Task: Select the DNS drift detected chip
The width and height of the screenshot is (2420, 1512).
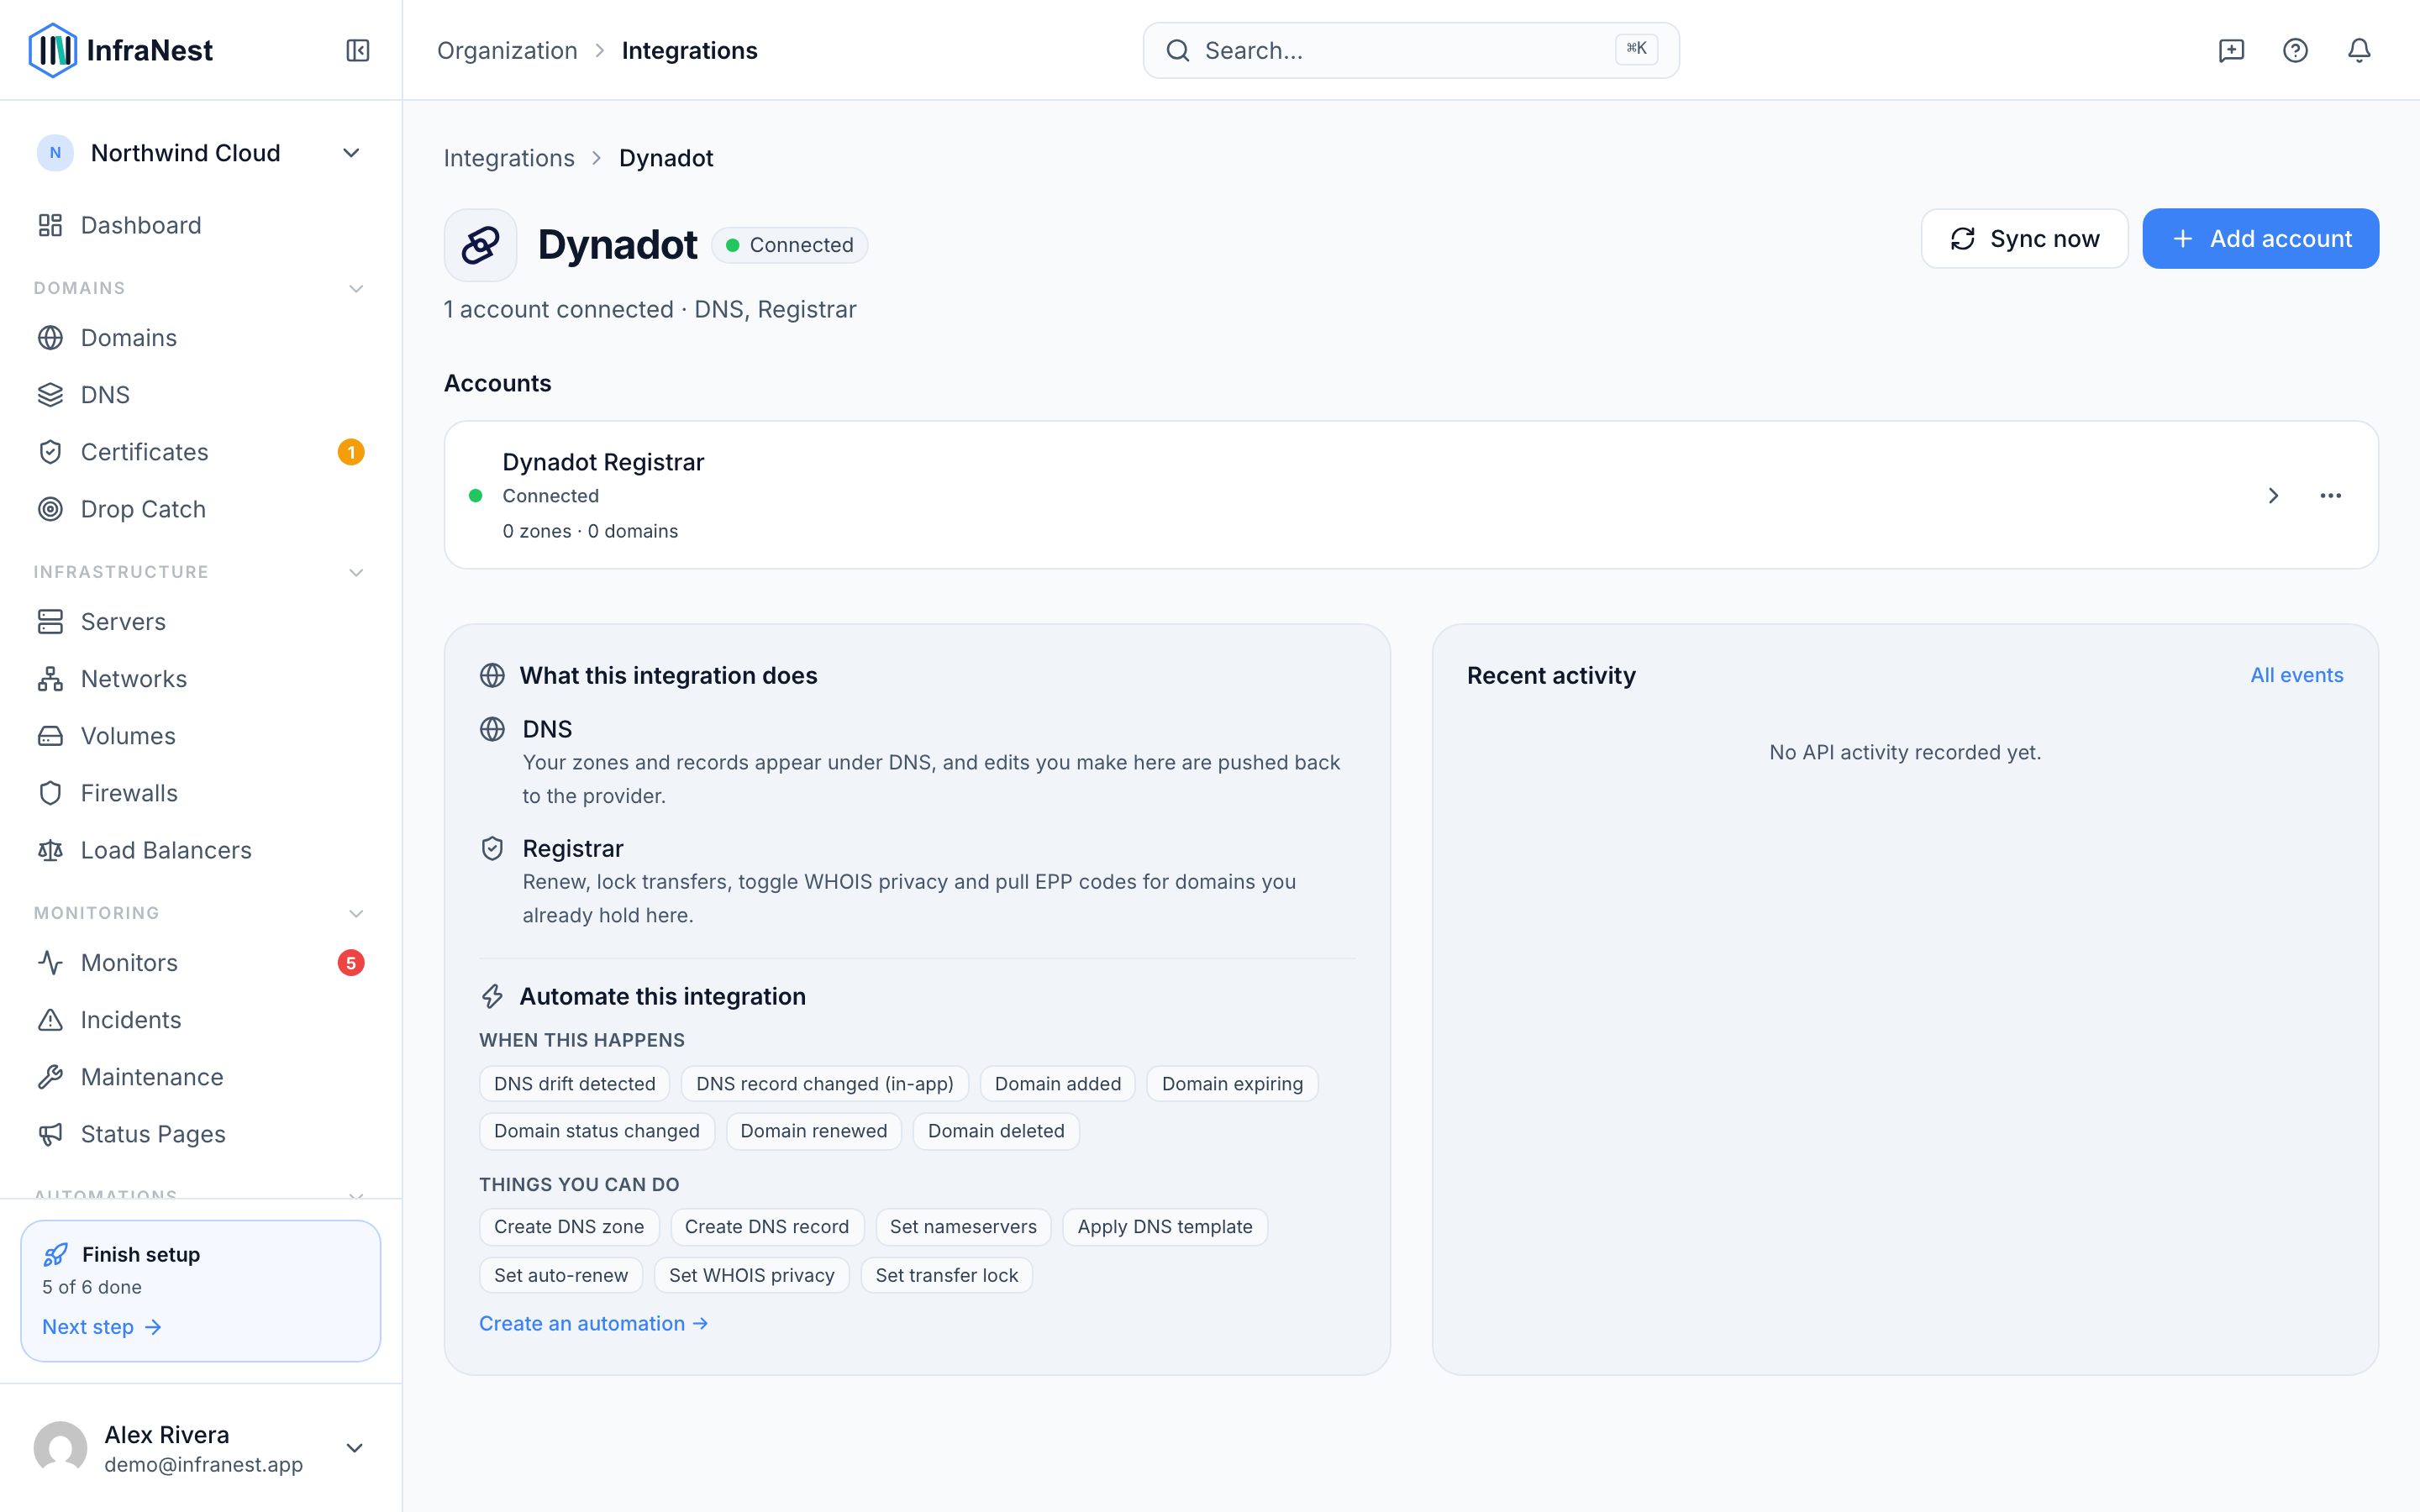Action: [574, 1084]
